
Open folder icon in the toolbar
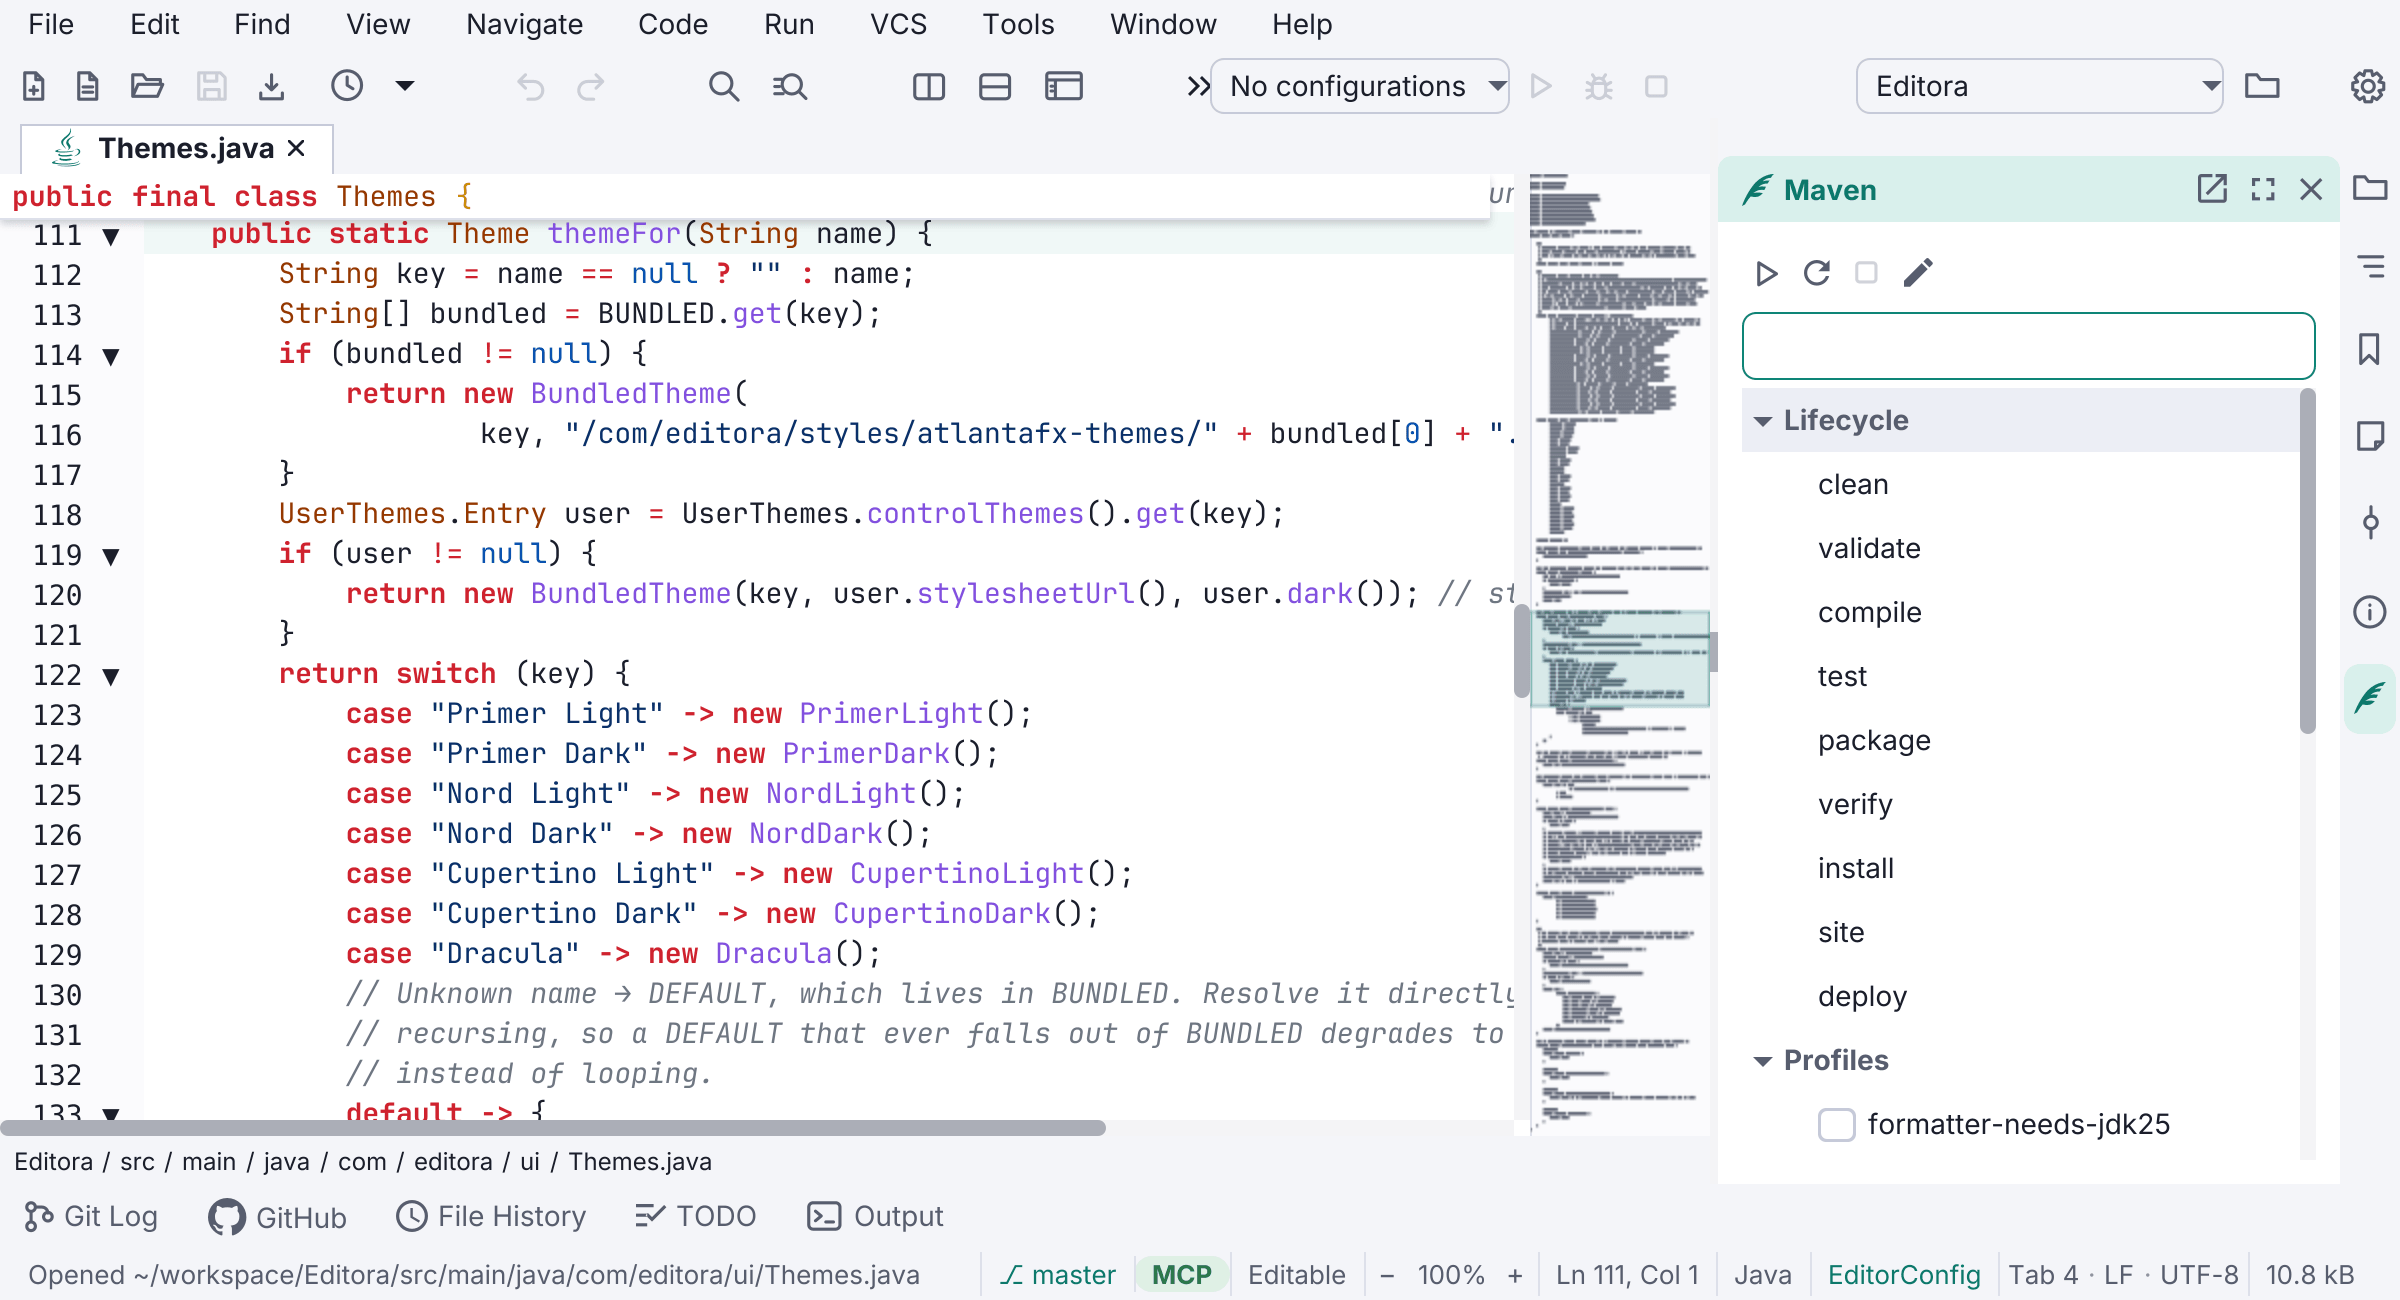tap(147, 87)
